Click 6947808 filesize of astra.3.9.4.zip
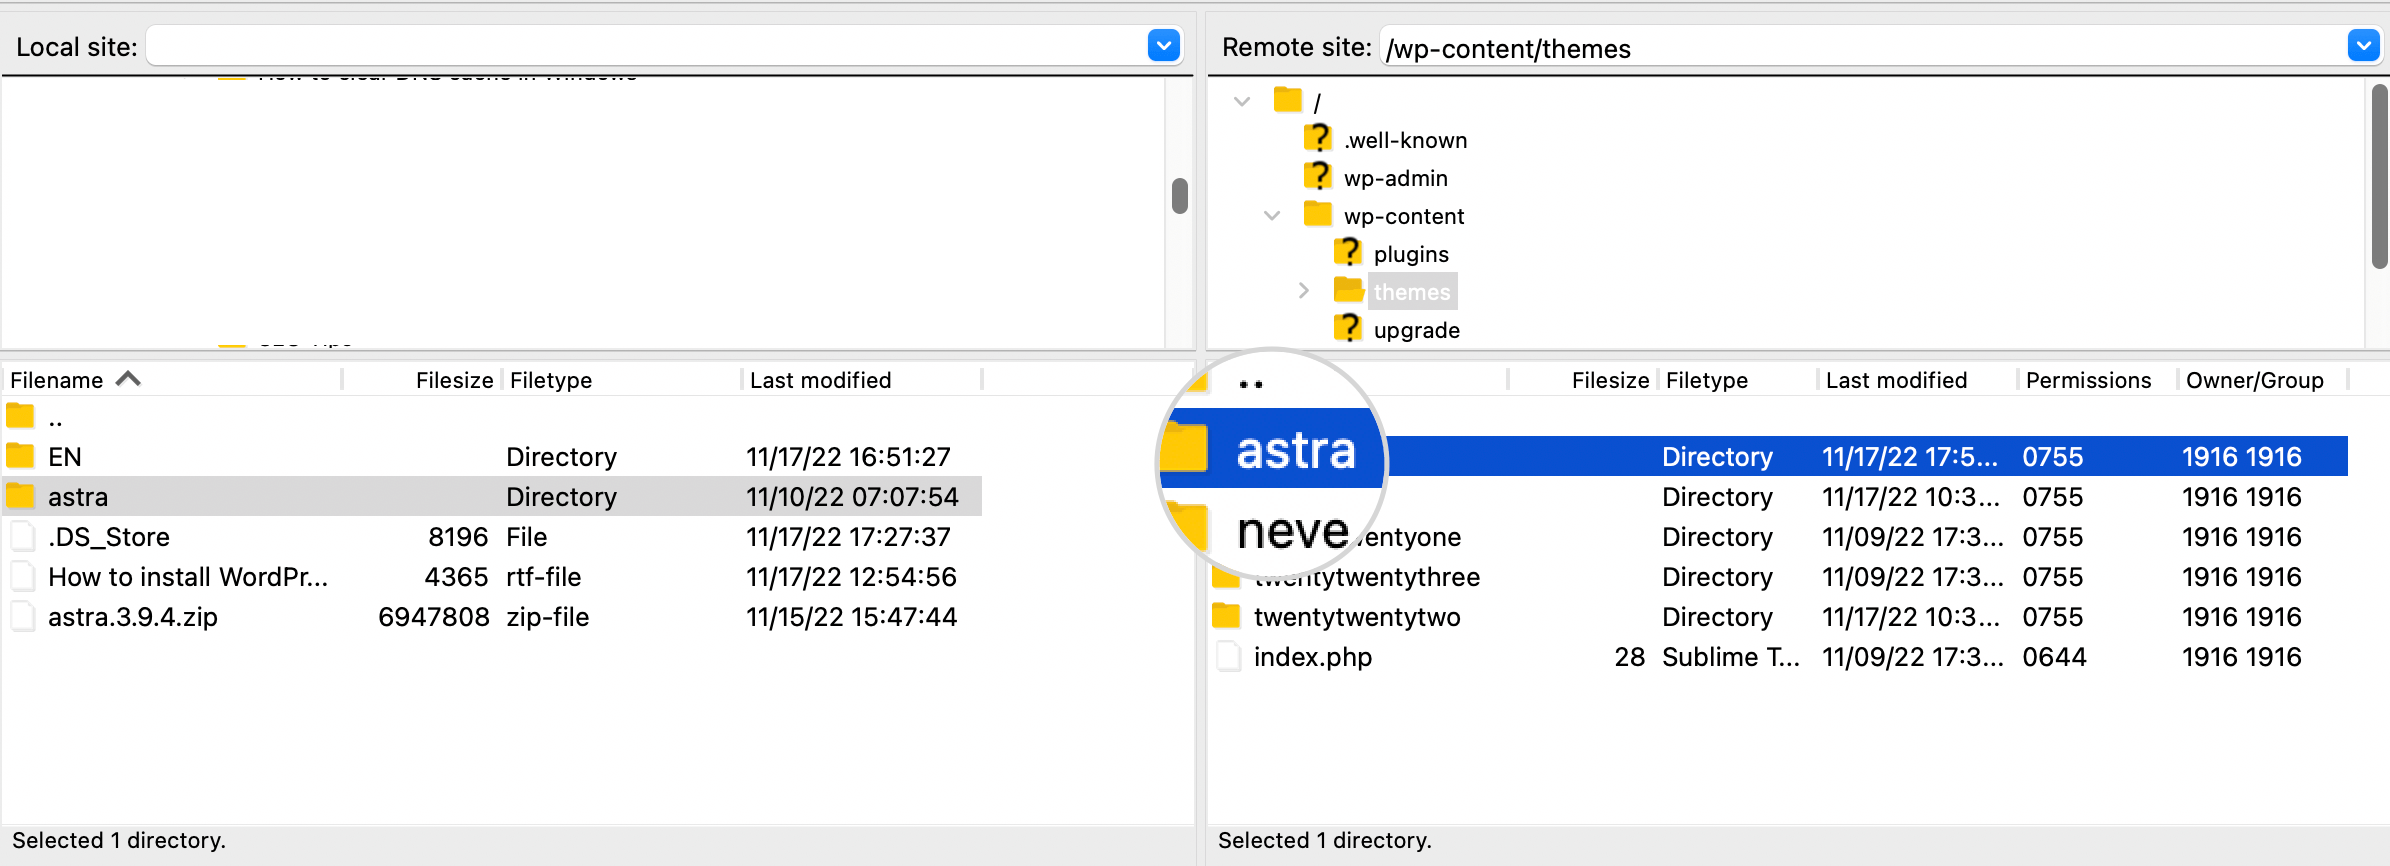2390x866 pixels. click(x=434, y=617)
